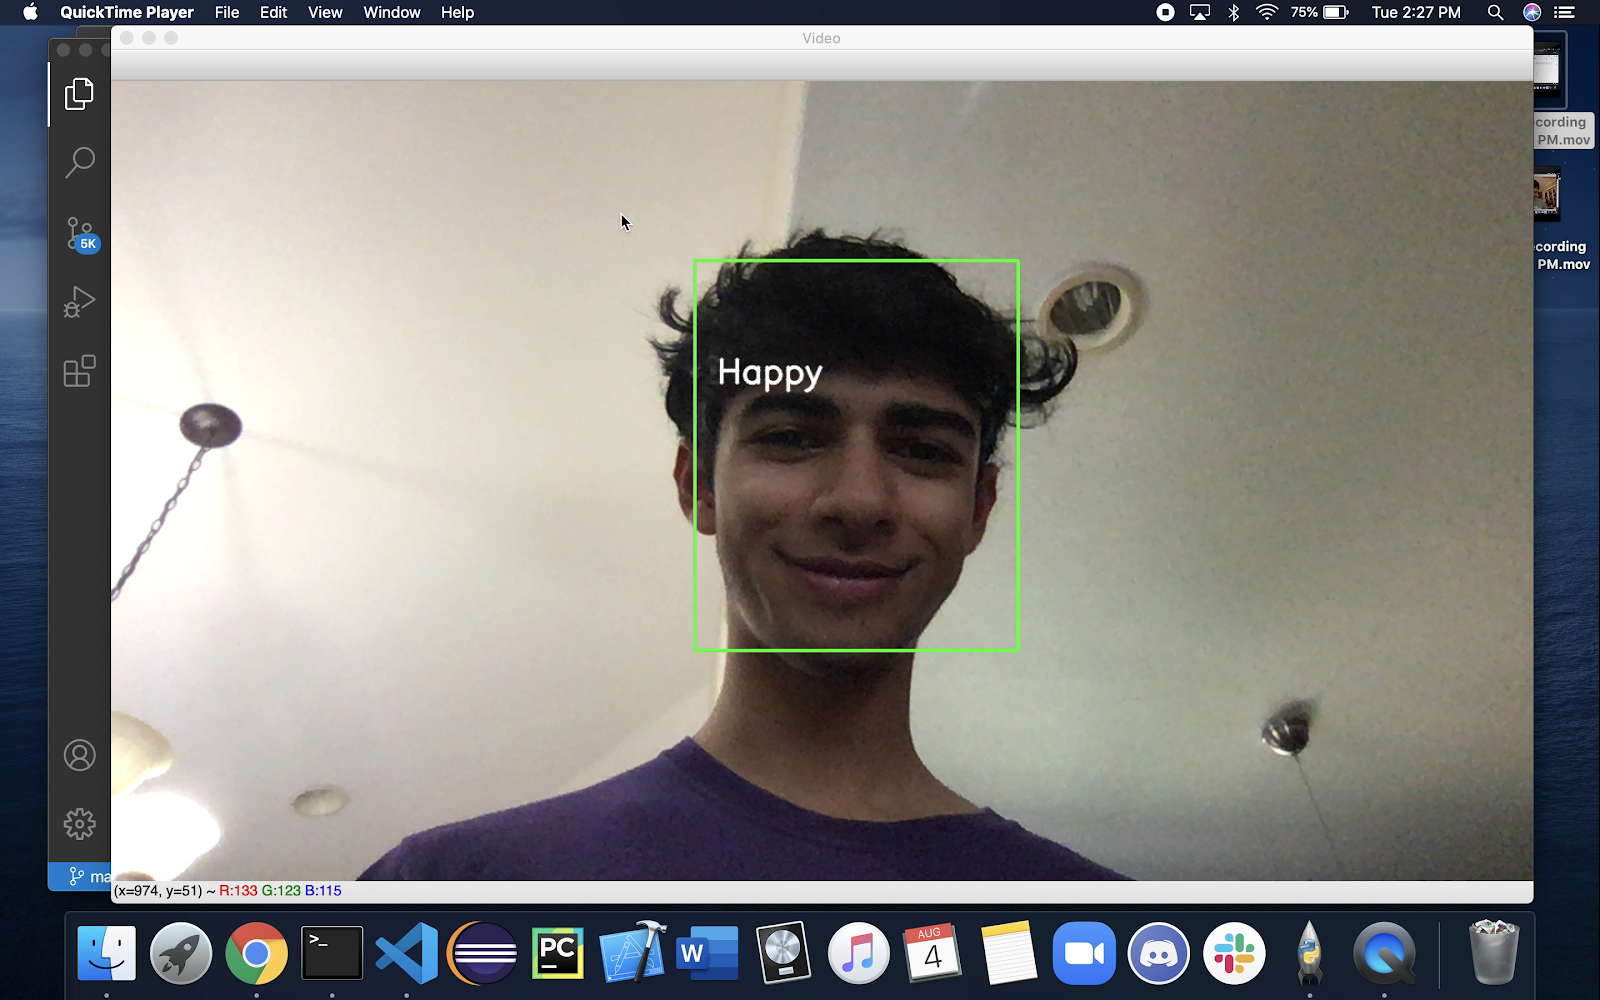Stop the screen recording from menu bar
This screenshot has height=1000, width=1600.
click(1165, 12)
